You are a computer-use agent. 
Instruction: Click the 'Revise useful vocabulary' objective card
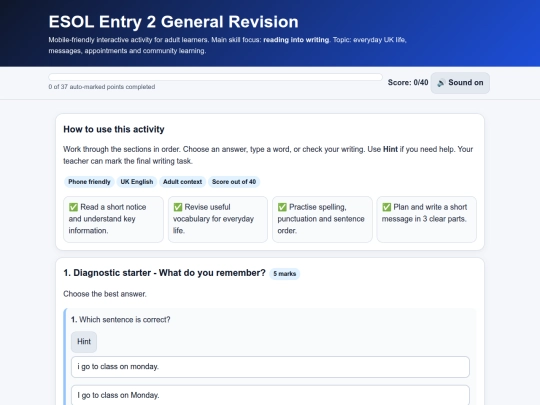click(x=218, y=219)
